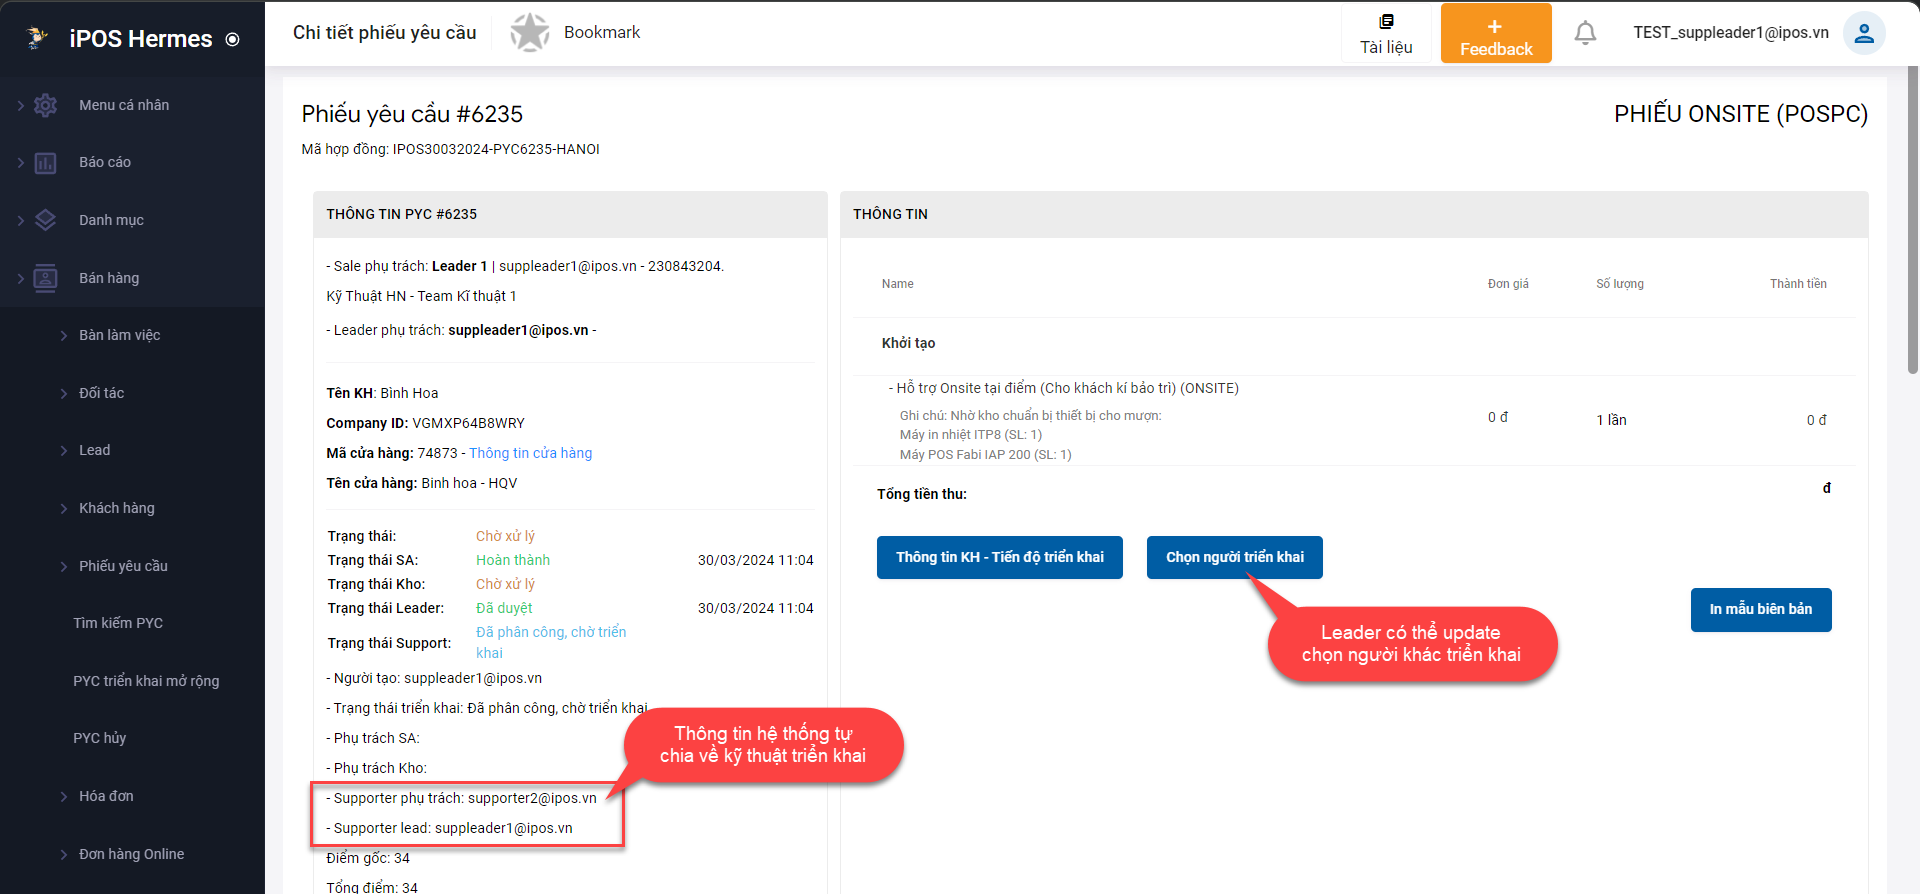This screenshot has height=894, width=1920.
Task: Click the In mẫu biên bản button
Action: tap(1760, 609)
